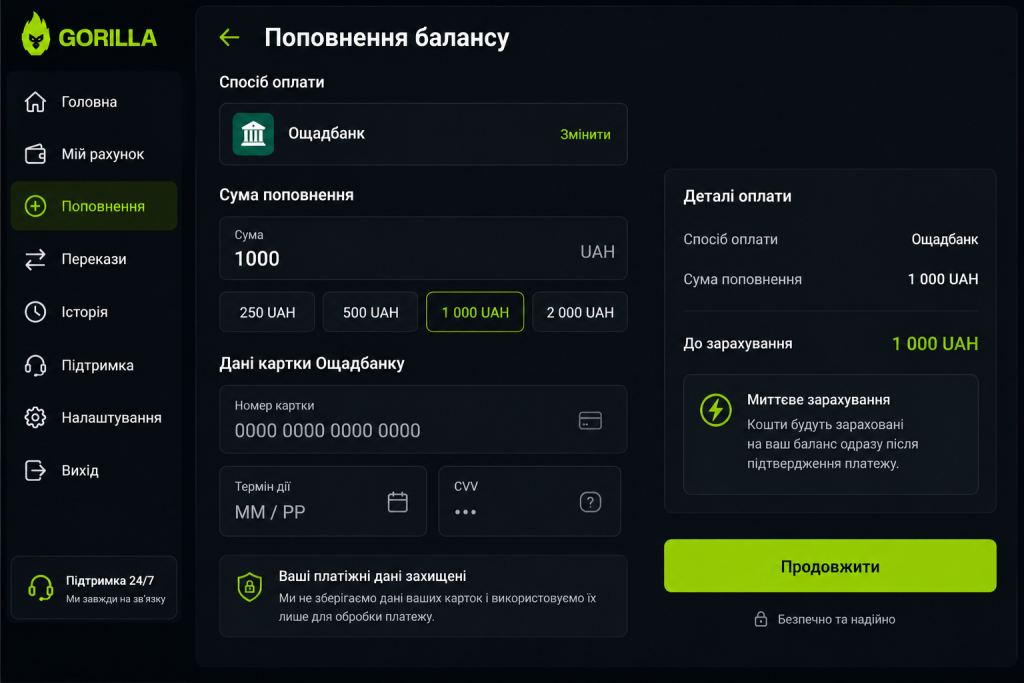The width and height of the screenshot is (1024, 683).
Task: Click the card icon in Номер картки field
Action: tap(590, 421)
